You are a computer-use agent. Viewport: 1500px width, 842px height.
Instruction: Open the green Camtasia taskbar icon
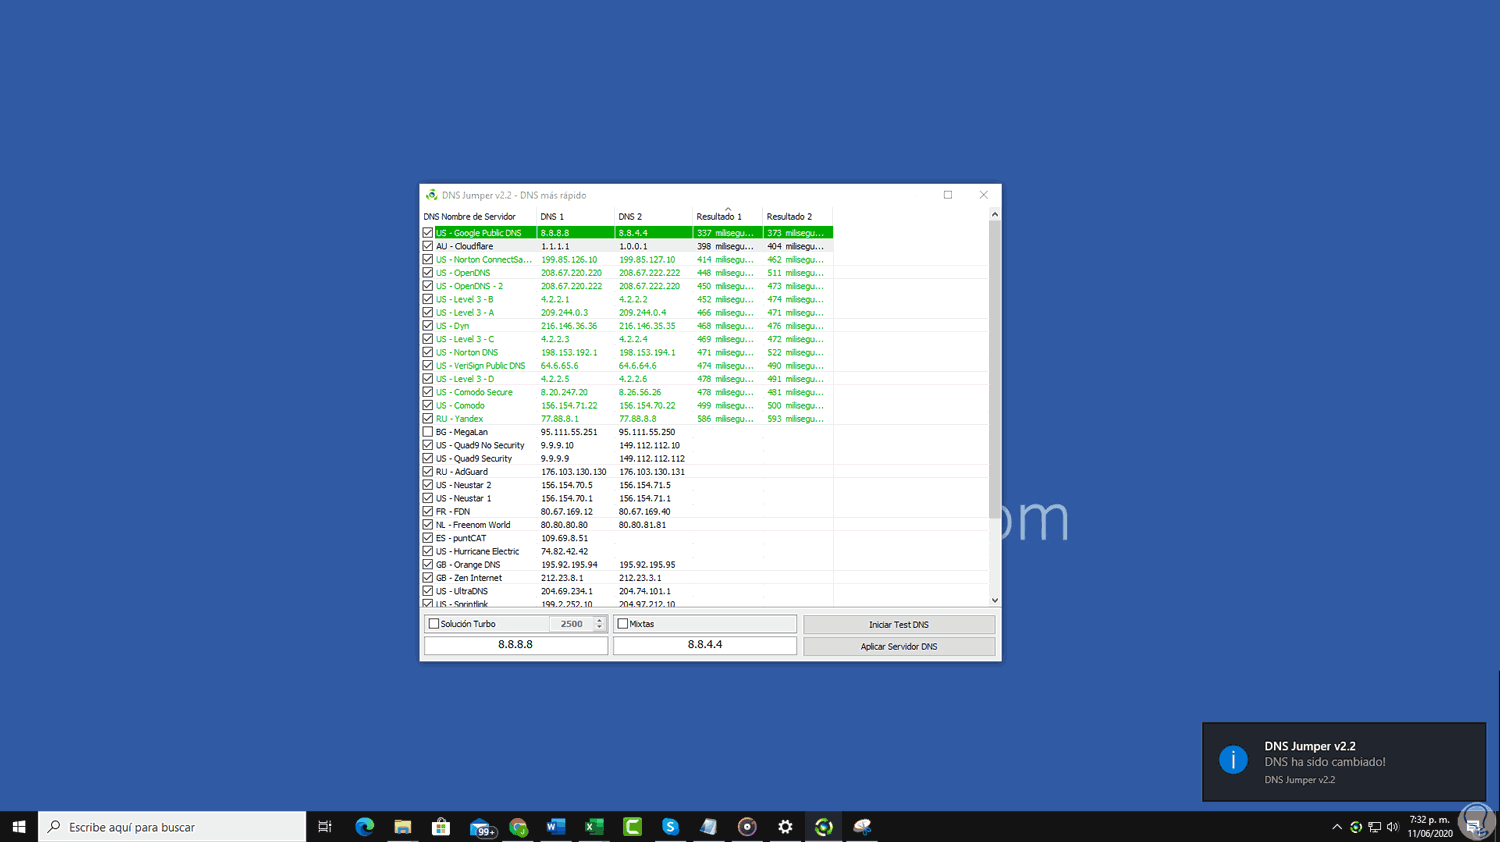click(x=632, y=827)
